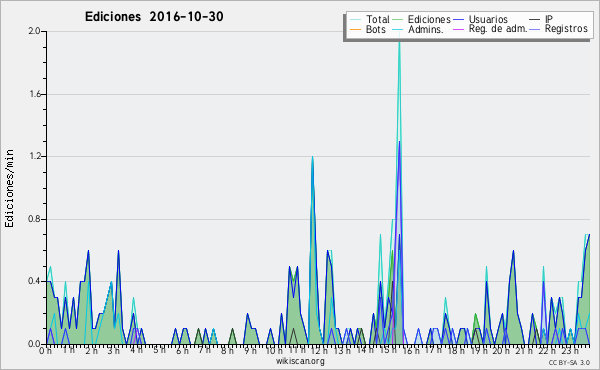Click the y-axis label 'Ediciones/min'
Screen dimensions: 600x370
click(9, 188)
